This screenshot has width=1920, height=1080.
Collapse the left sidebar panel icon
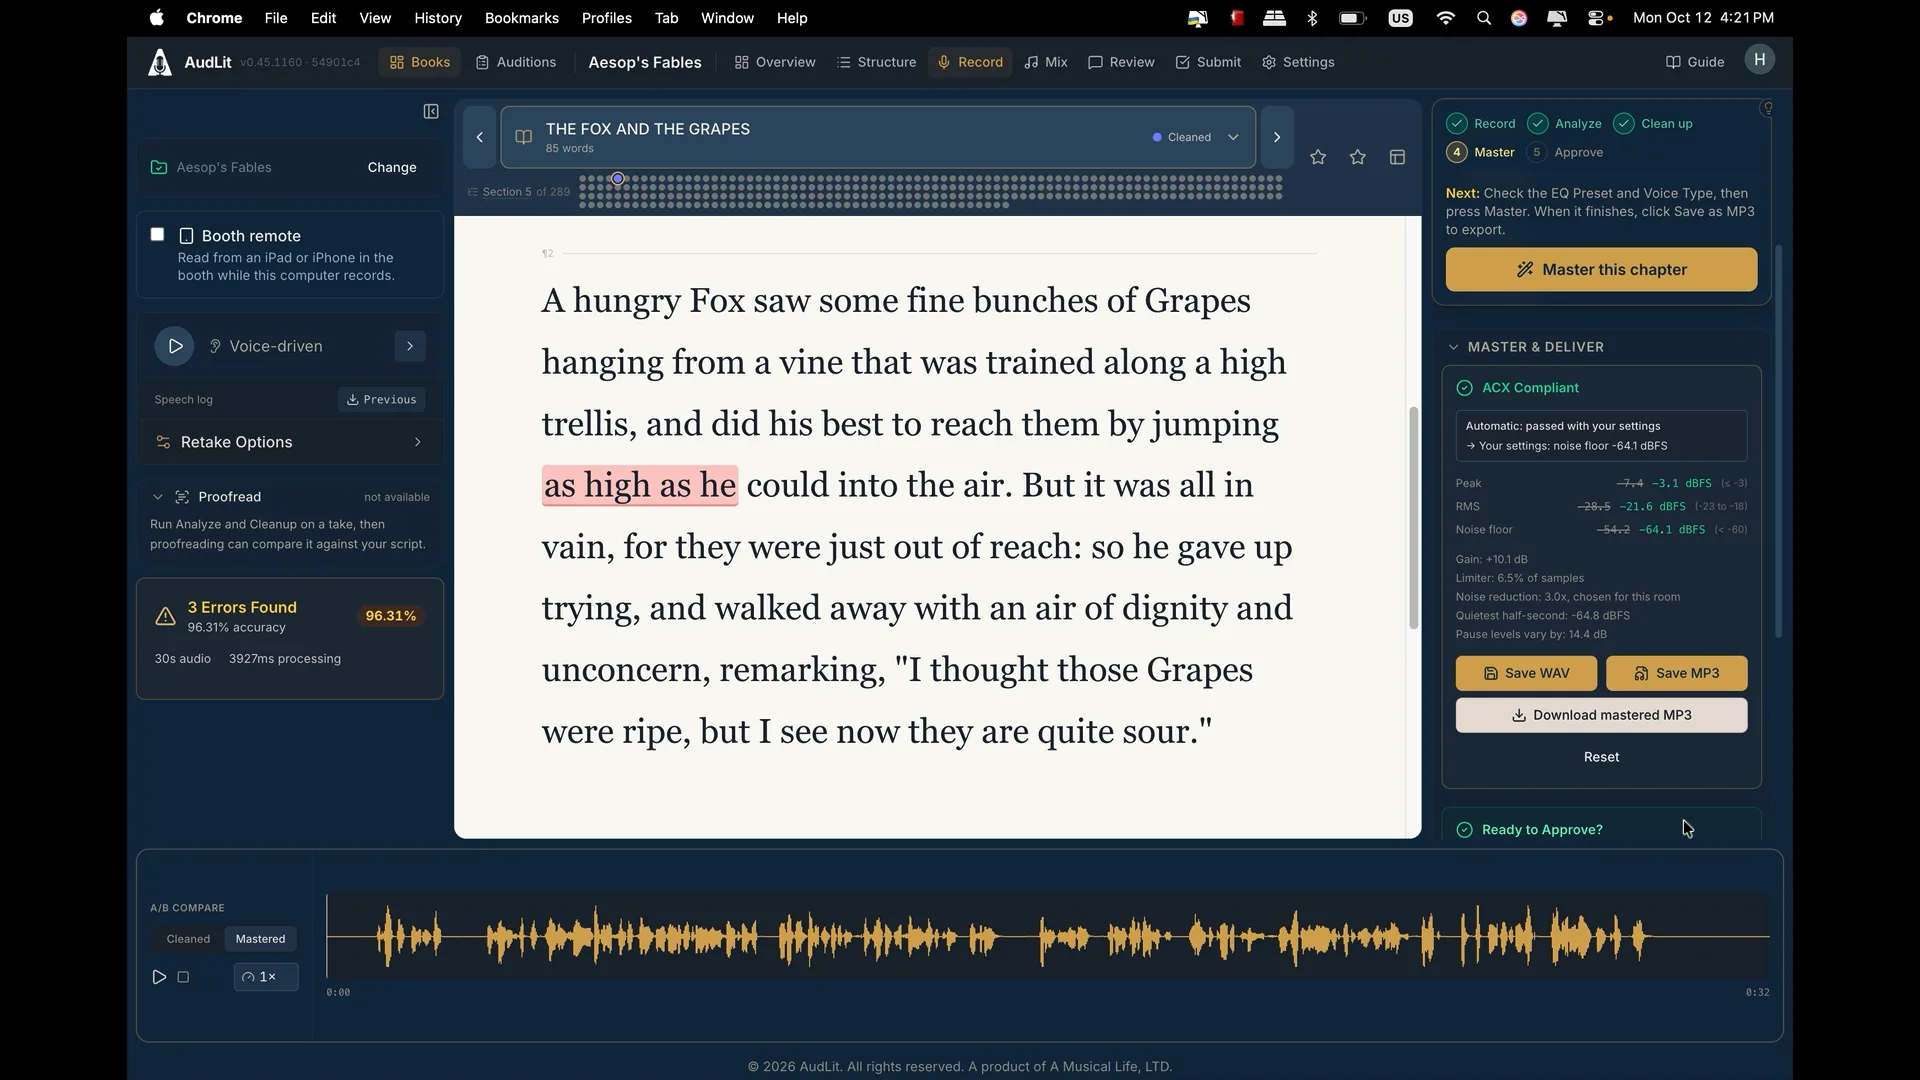pos(431,111)
